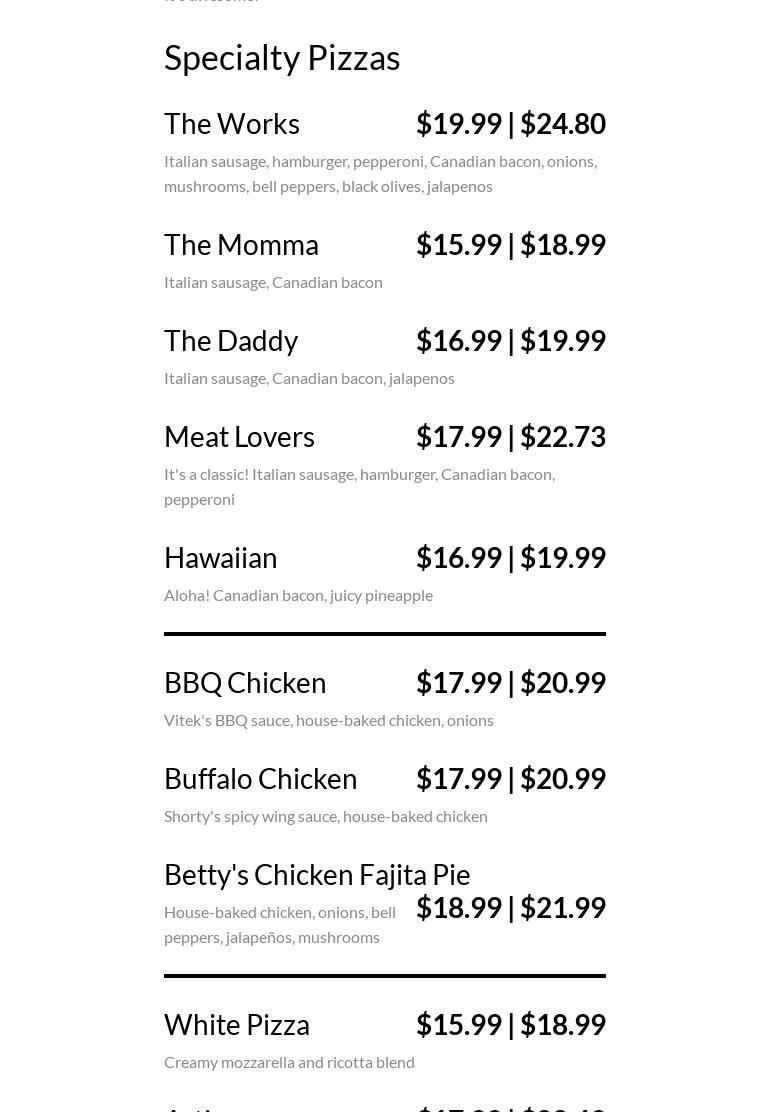The height and width of the screenshot is (1112, 770).
Task: Click The Daddy ingredients with jalapenos
Action: click(x=309, y=378)
